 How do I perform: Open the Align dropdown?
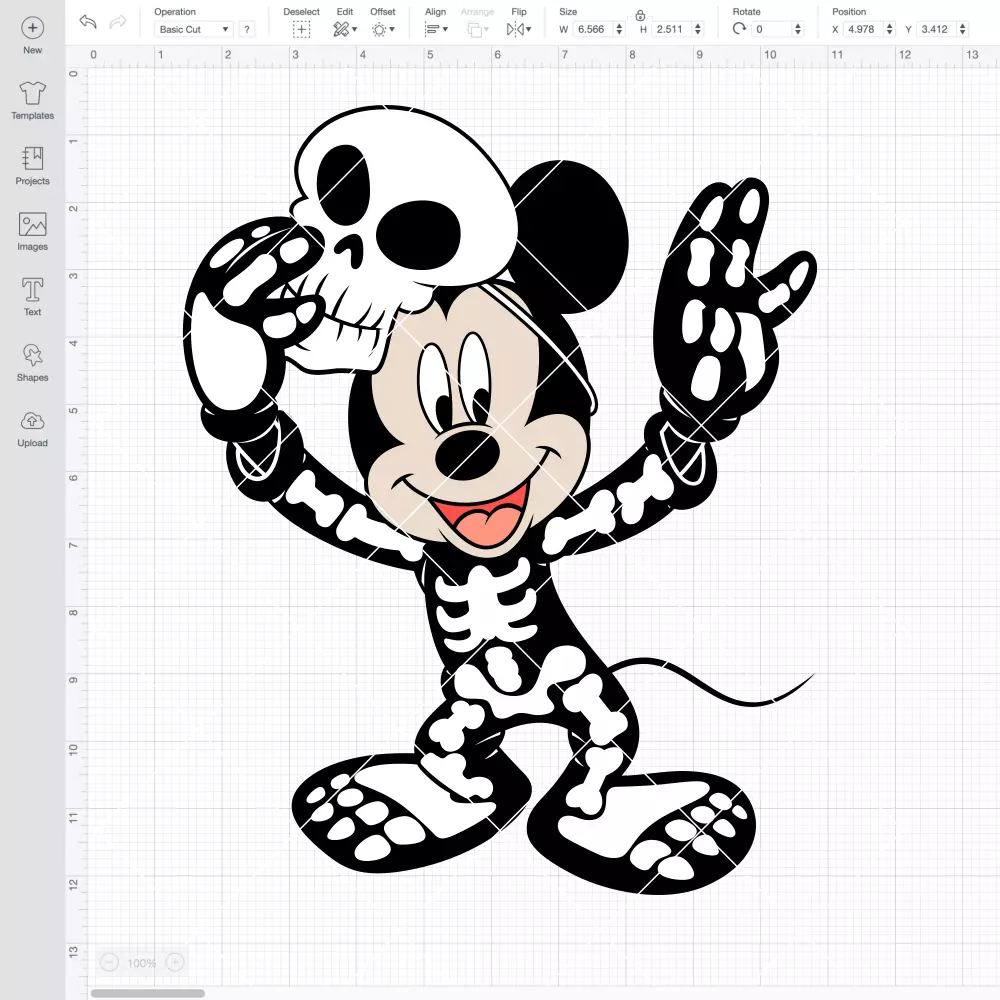point(436,29)
